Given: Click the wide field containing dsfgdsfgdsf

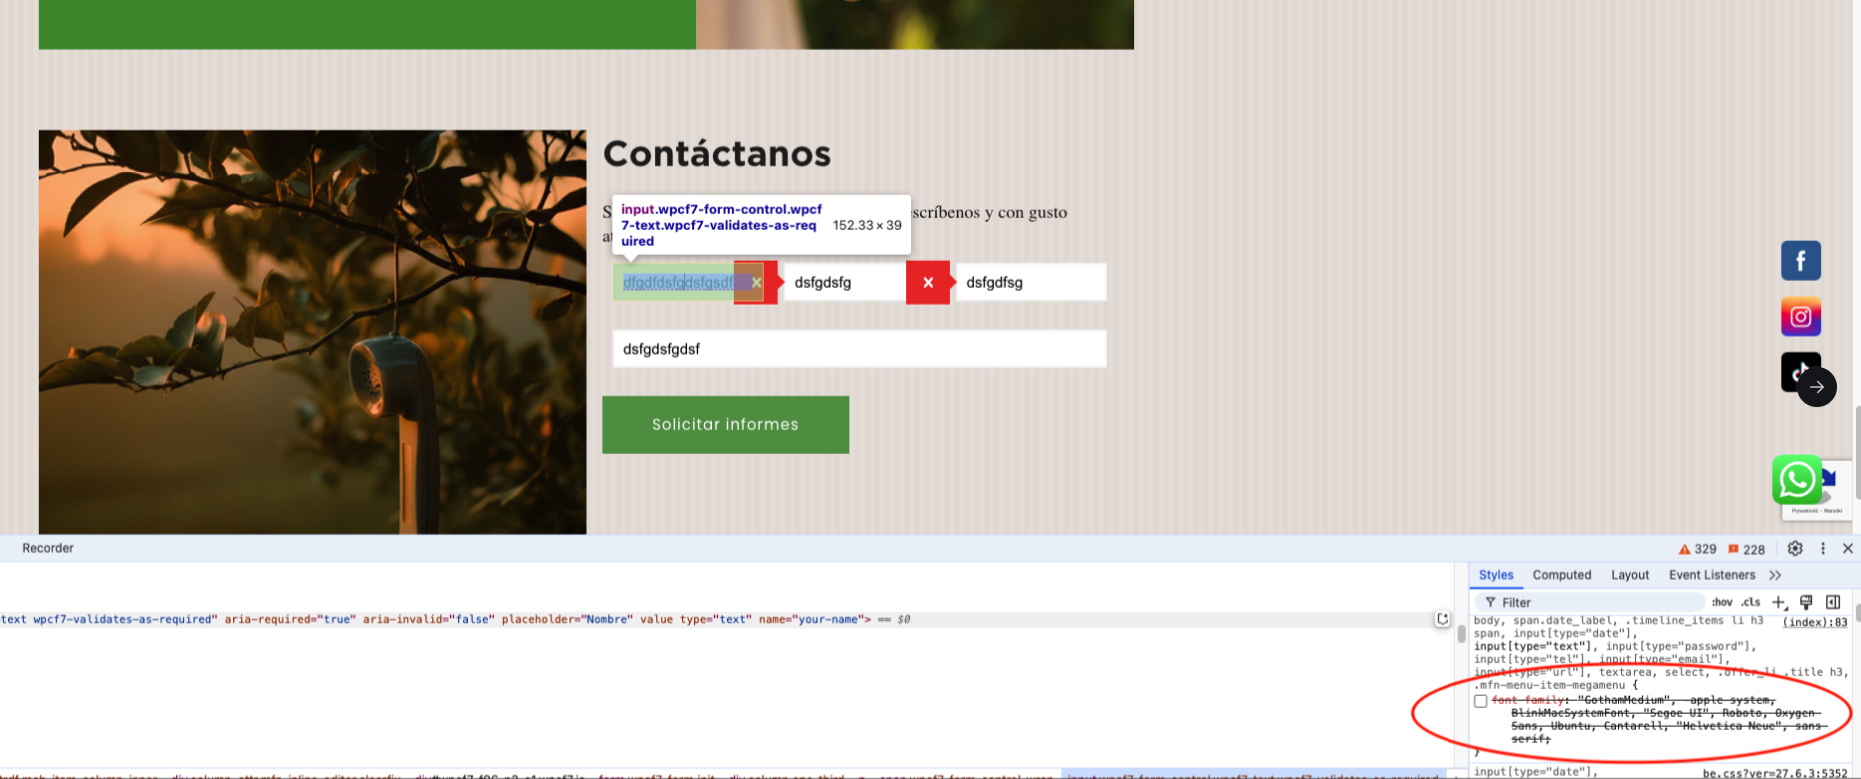Looking at the screenshot, I should click(859, 349).
